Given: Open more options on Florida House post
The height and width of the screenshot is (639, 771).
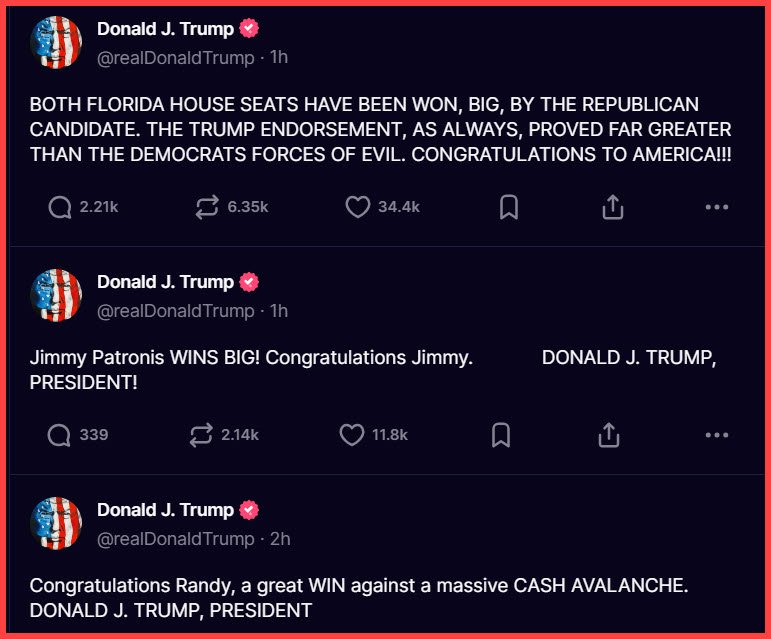Looking at the screenshot, I should [x=717, y=207].
